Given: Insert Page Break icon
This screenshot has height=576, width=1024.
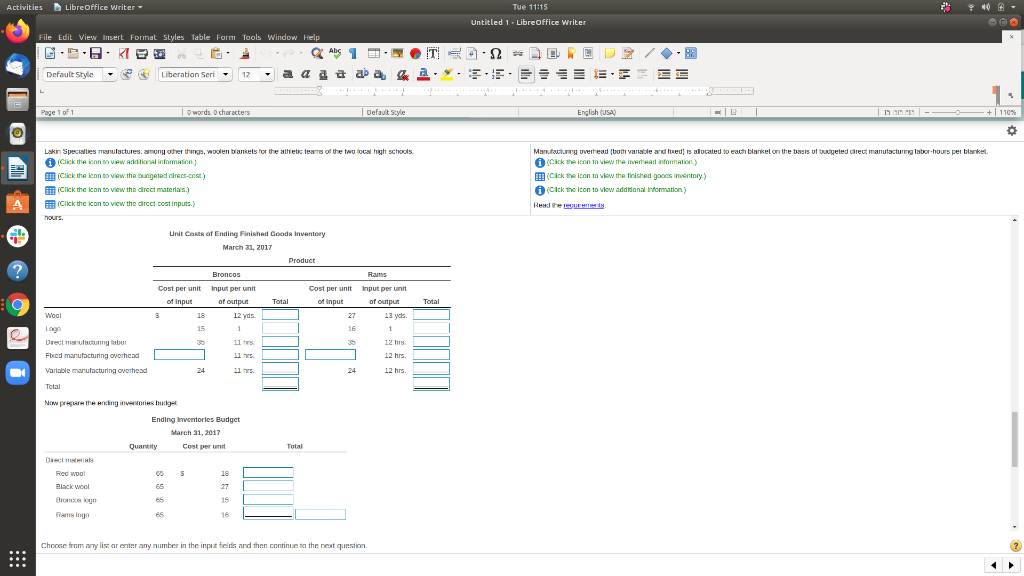Looking at the screenshot, I should point(455,54).
